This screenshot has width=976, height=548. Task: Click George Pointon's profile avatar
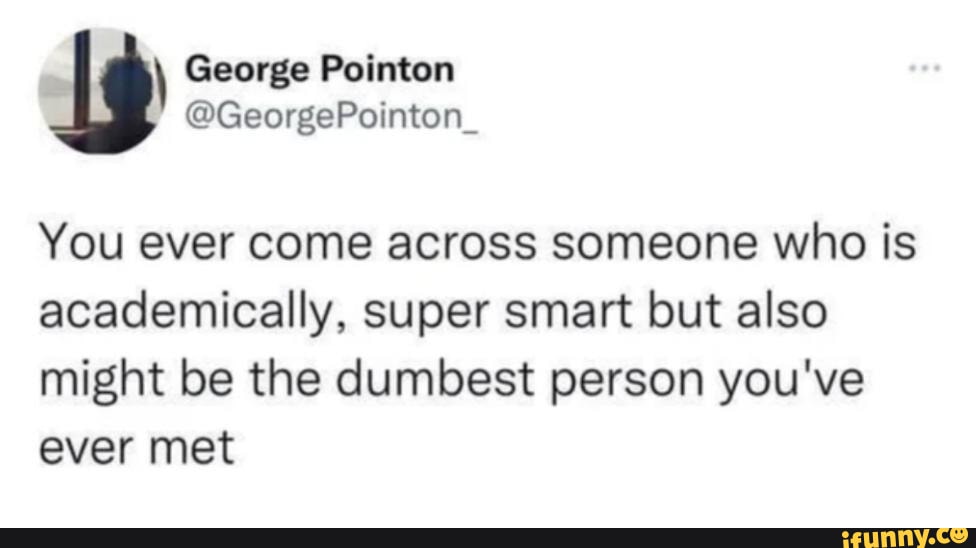[x=101, y=91]
